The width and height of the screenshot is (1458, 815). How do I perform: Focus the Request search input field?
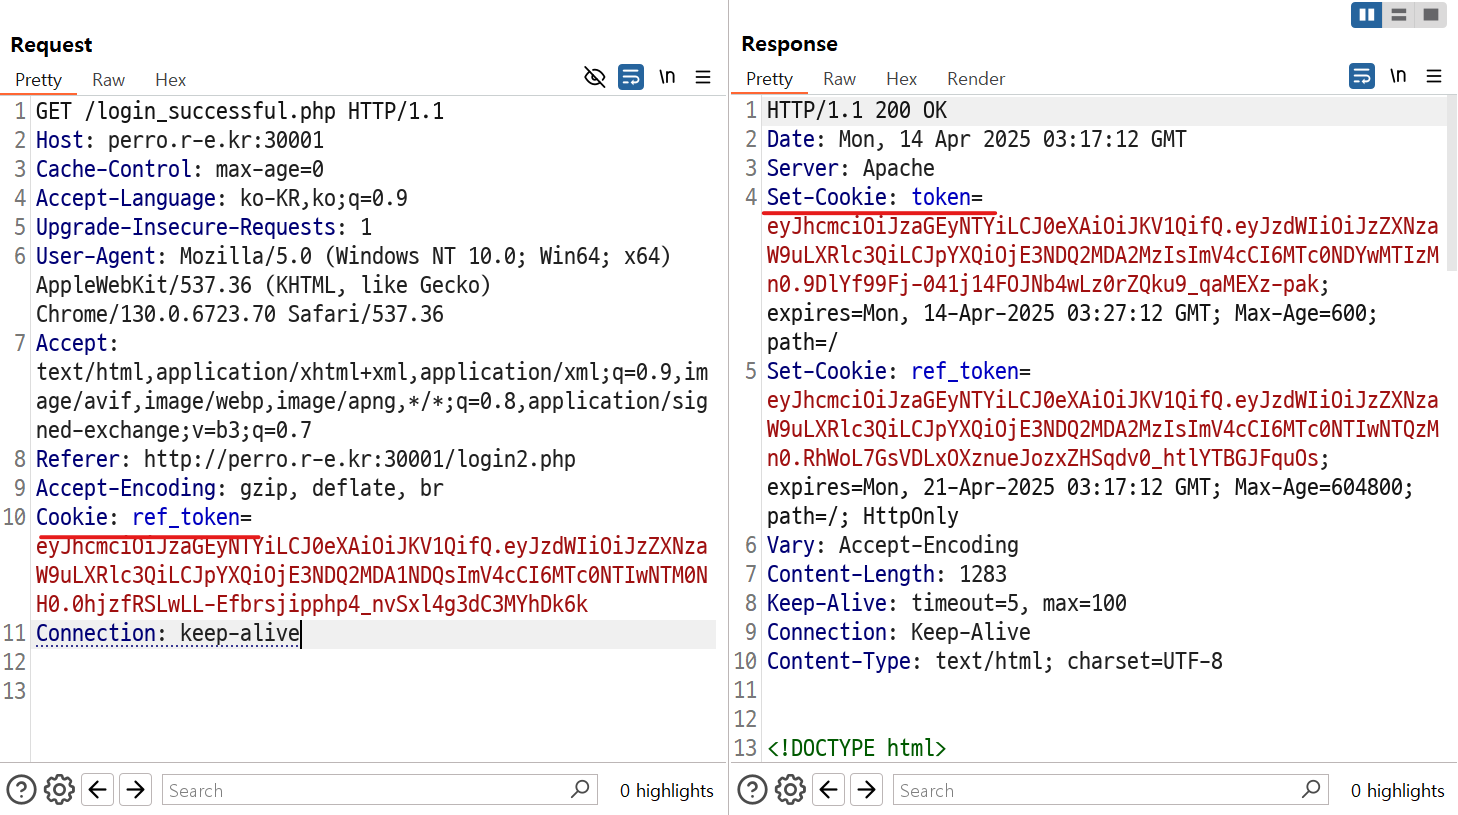pyautogui.click(x=380, y=790)
